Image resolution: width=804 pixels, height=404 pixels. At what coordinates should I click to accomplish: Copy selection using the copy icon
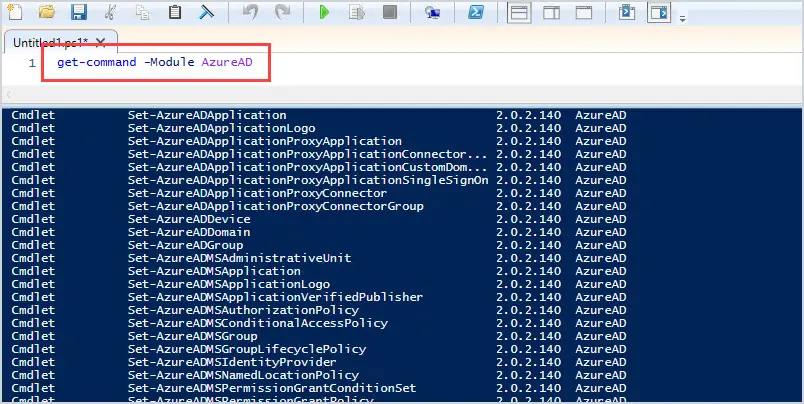pyautogui.click(x=143, y=12)
